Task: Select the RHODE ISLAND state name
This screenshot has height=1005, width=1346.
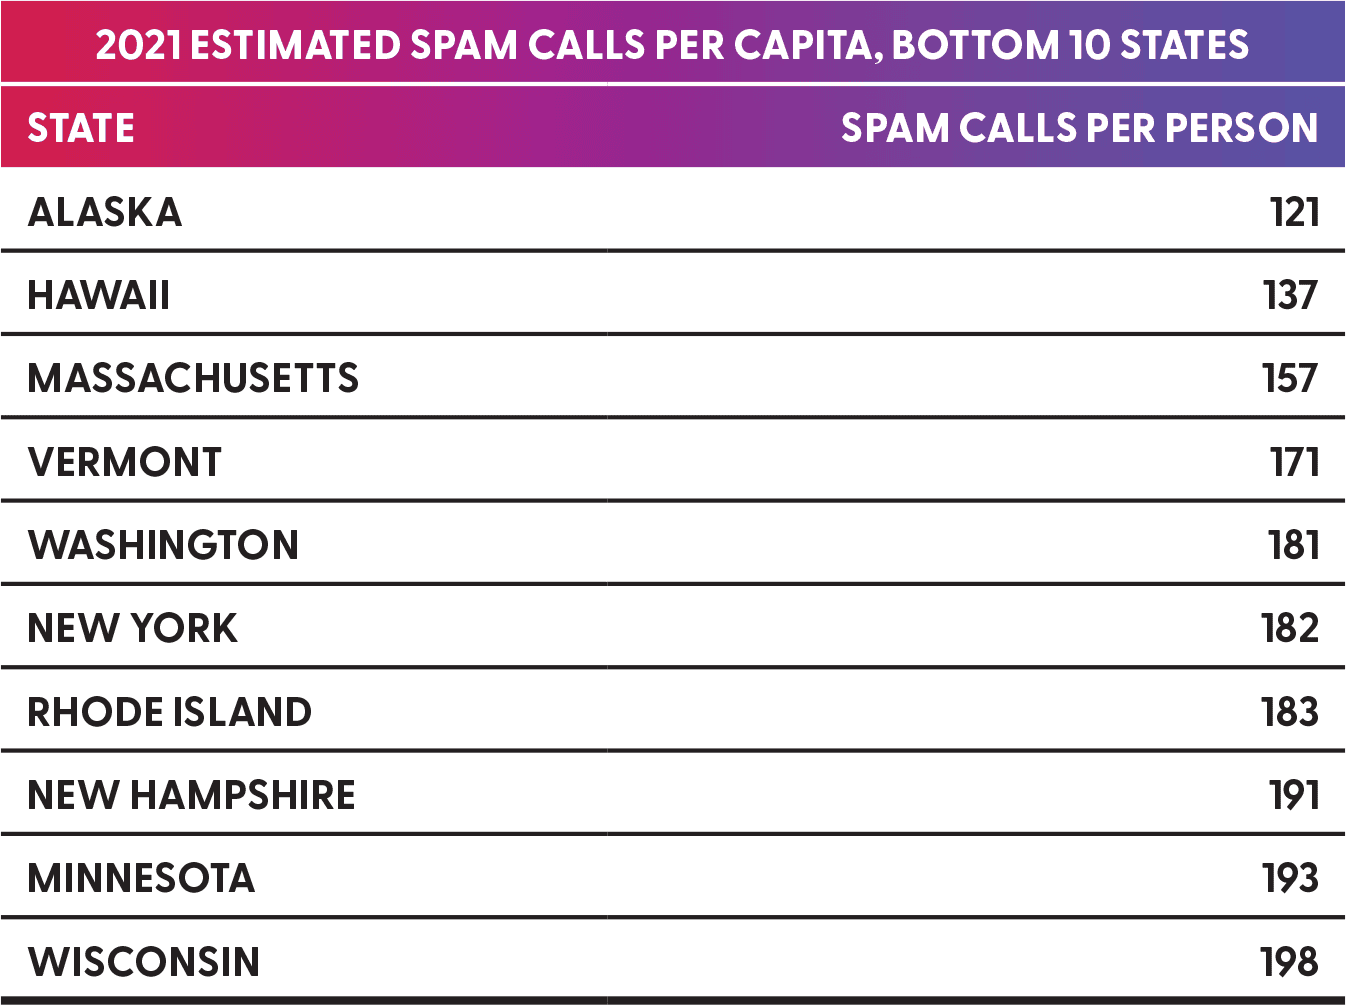Action: [170, 712]
